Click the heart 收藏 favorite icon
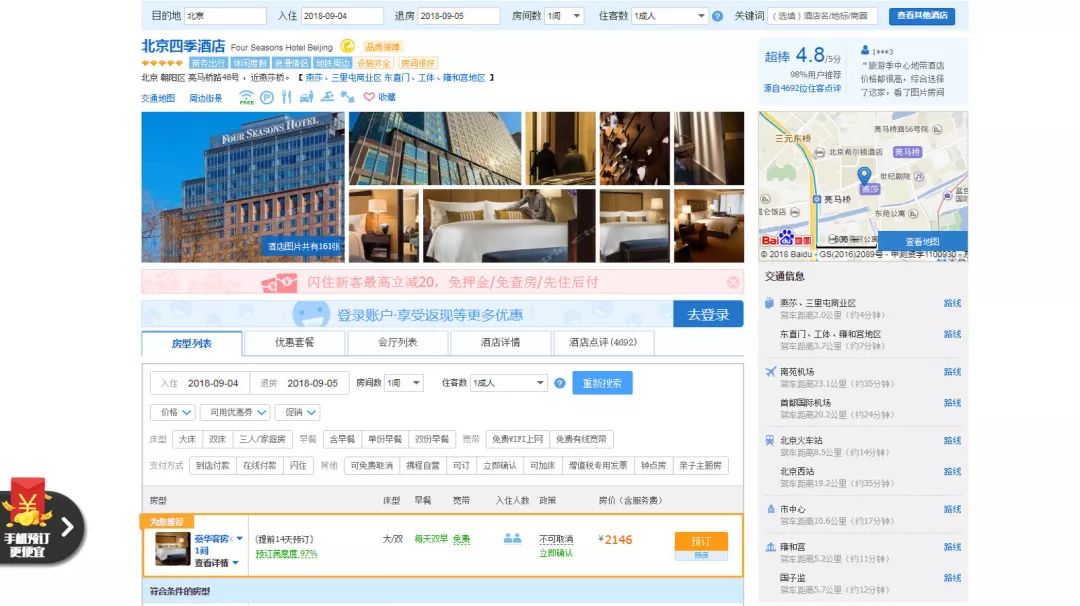The height and width of the screenshot is (606, 1080). pos(369,97)
